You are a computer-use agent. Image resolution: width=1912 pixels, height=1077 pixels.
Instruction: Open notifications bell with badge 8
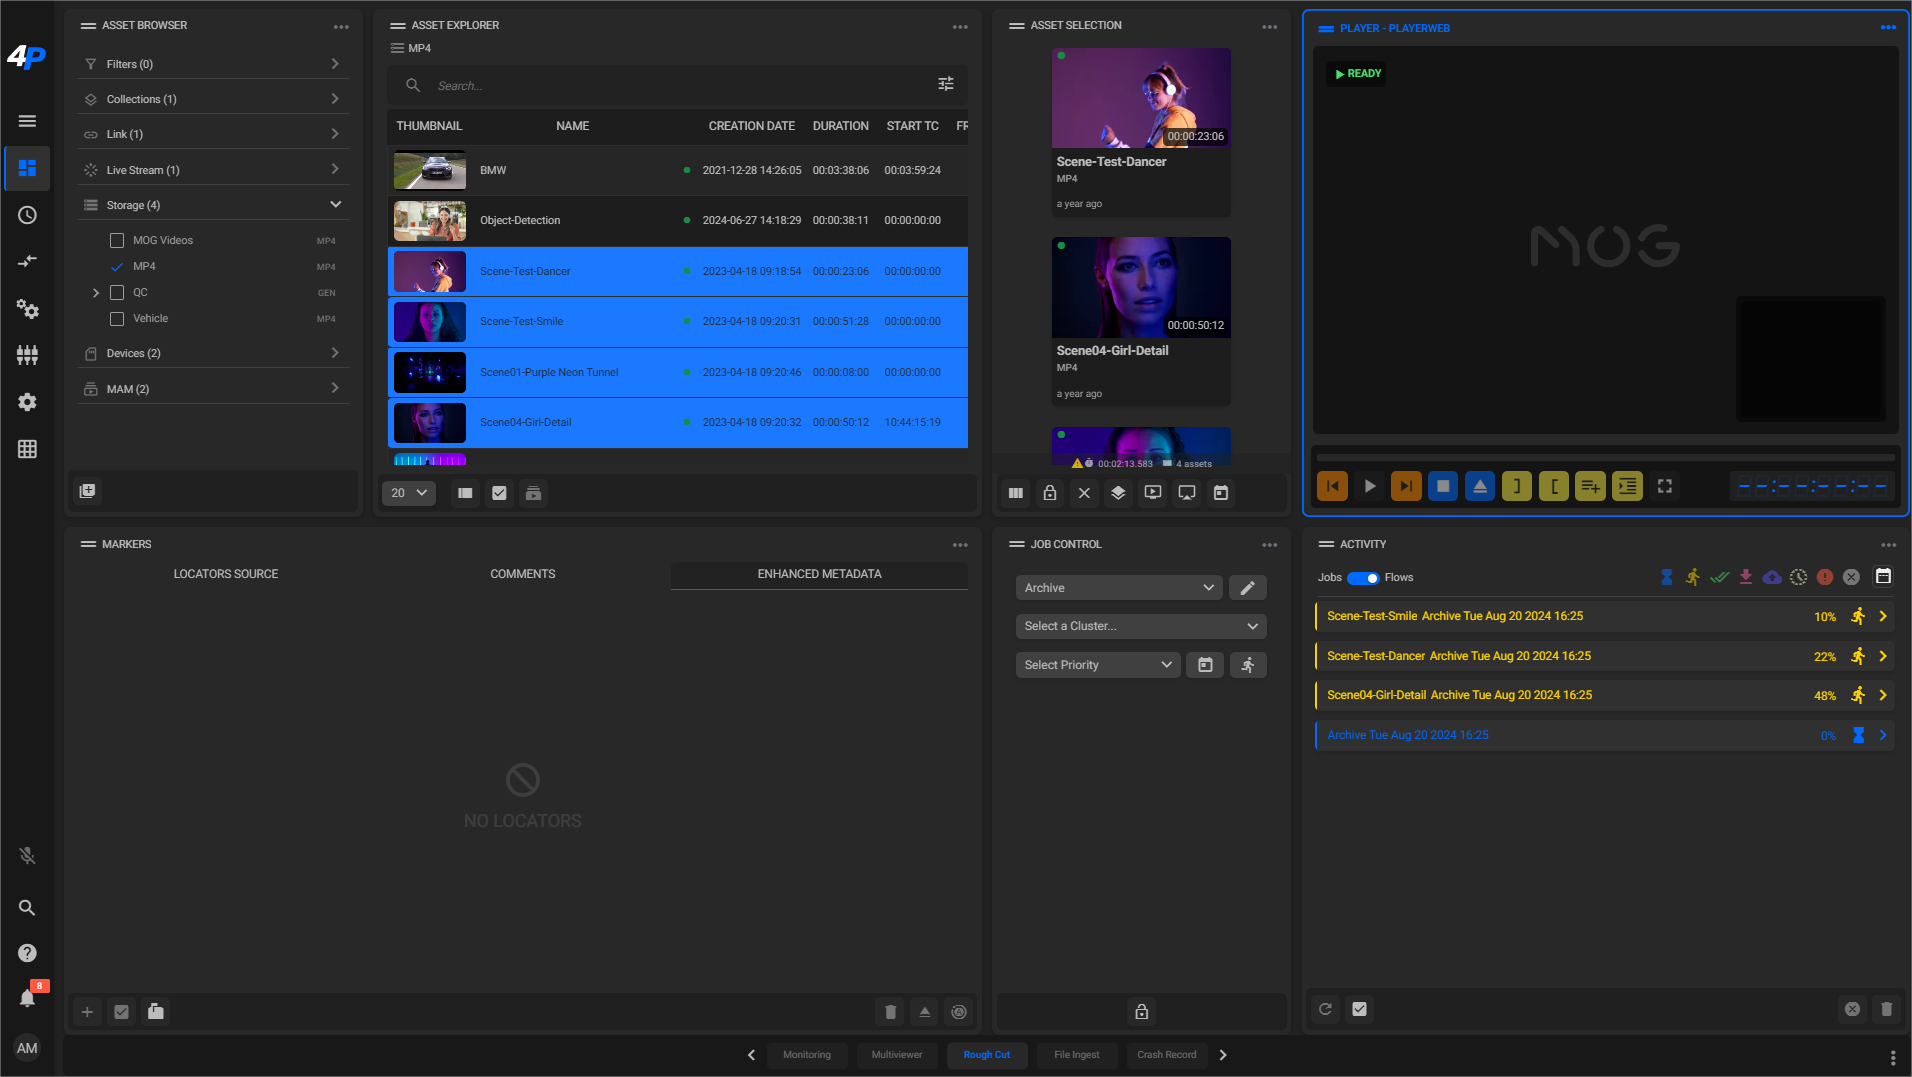tap(27, 997)
